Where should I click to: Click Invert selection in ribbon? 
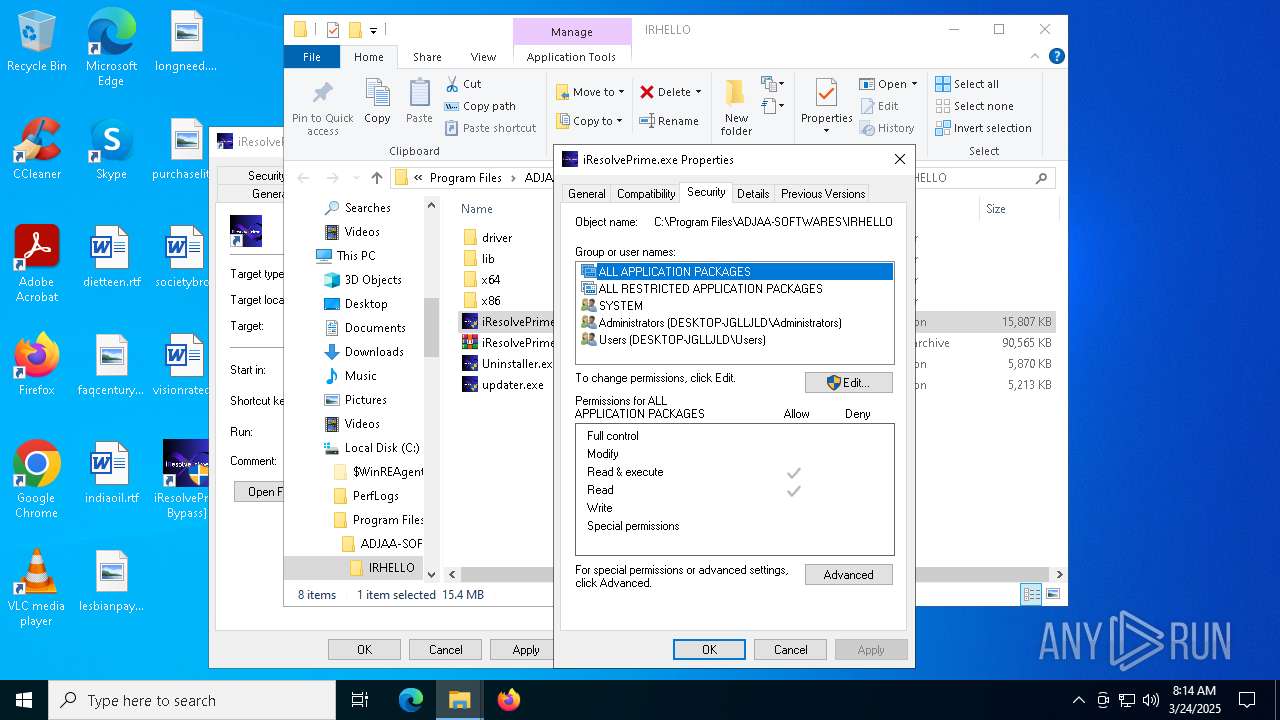coord(983,128)
